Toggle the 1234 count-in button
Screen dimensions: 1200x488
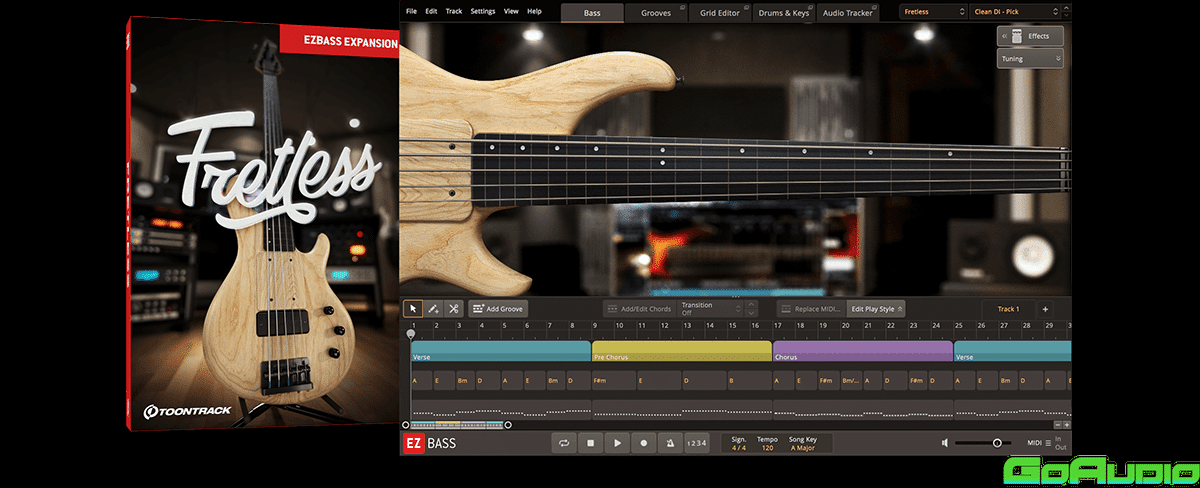pos(697,443)
